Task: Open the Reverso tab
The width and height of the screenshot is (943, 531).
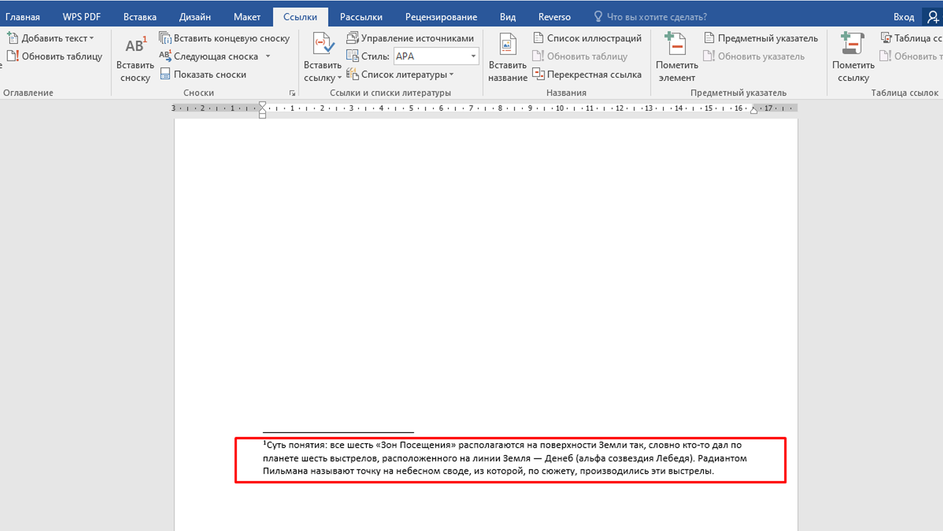Action: (554, 17)
